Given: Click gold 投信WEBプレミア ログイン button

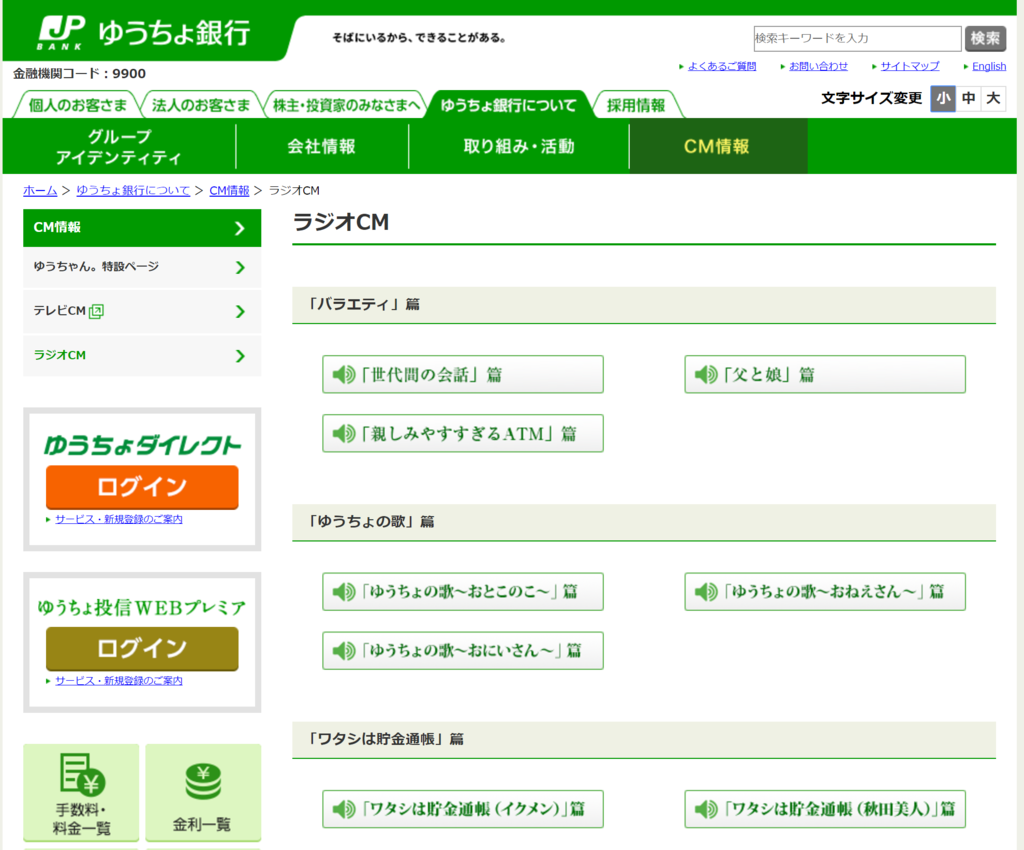Looking at the screenshot, I should [142, 648].
